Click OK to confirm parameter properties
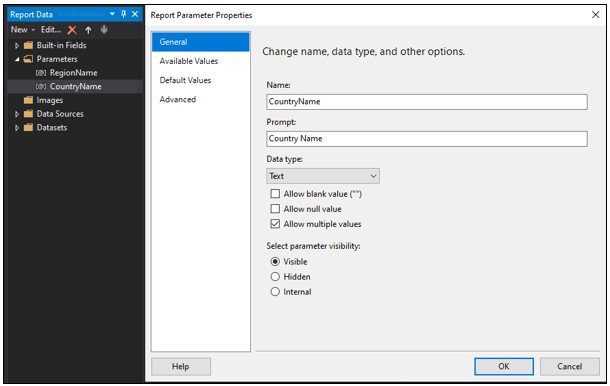This screenshot has height=386, width=610. pyautogui.click(x=504, y=367)
